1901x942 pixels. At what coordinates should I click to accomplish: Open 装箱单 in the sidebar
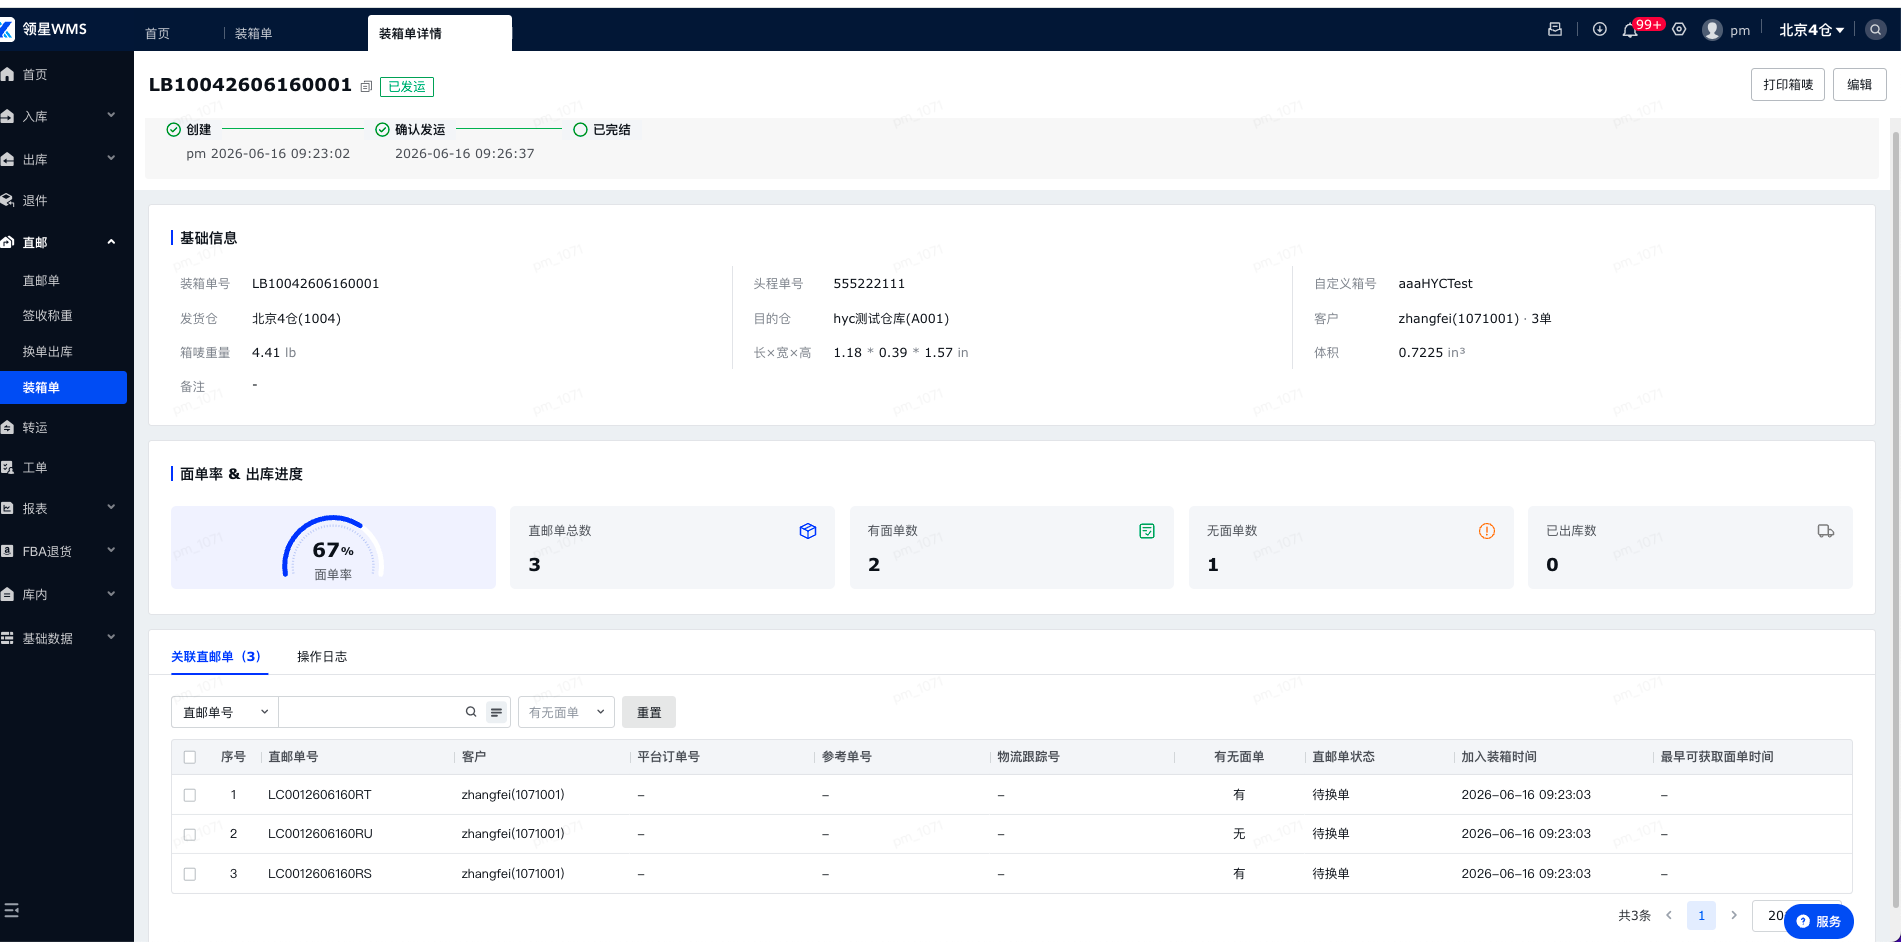tap(64, 387)
